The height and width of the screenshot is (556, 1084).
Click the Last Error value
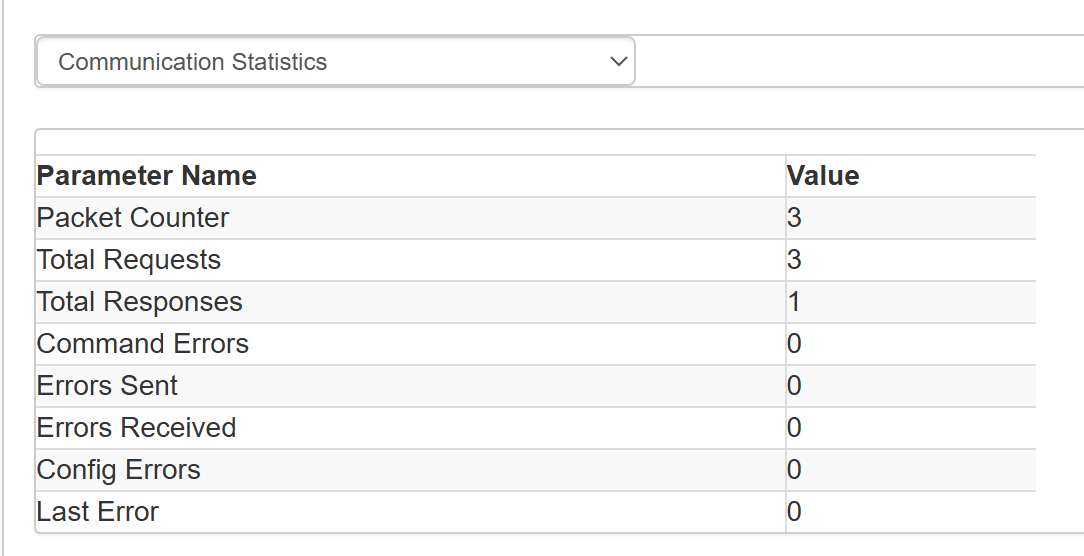pyautogui.click(x=794, y=512)
